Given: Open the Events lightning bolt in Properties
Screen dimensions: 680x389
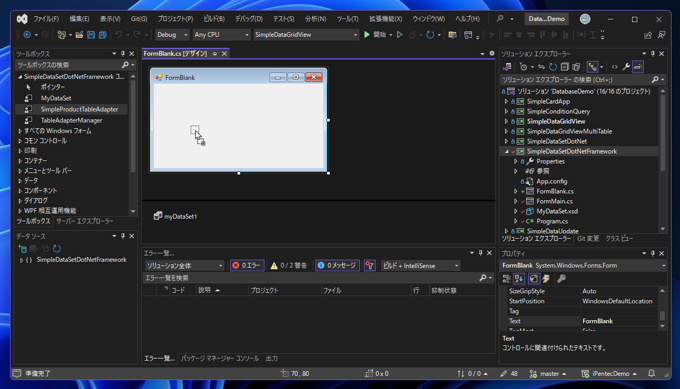Looking at the screenshot, I should click(x=546, y=278).
